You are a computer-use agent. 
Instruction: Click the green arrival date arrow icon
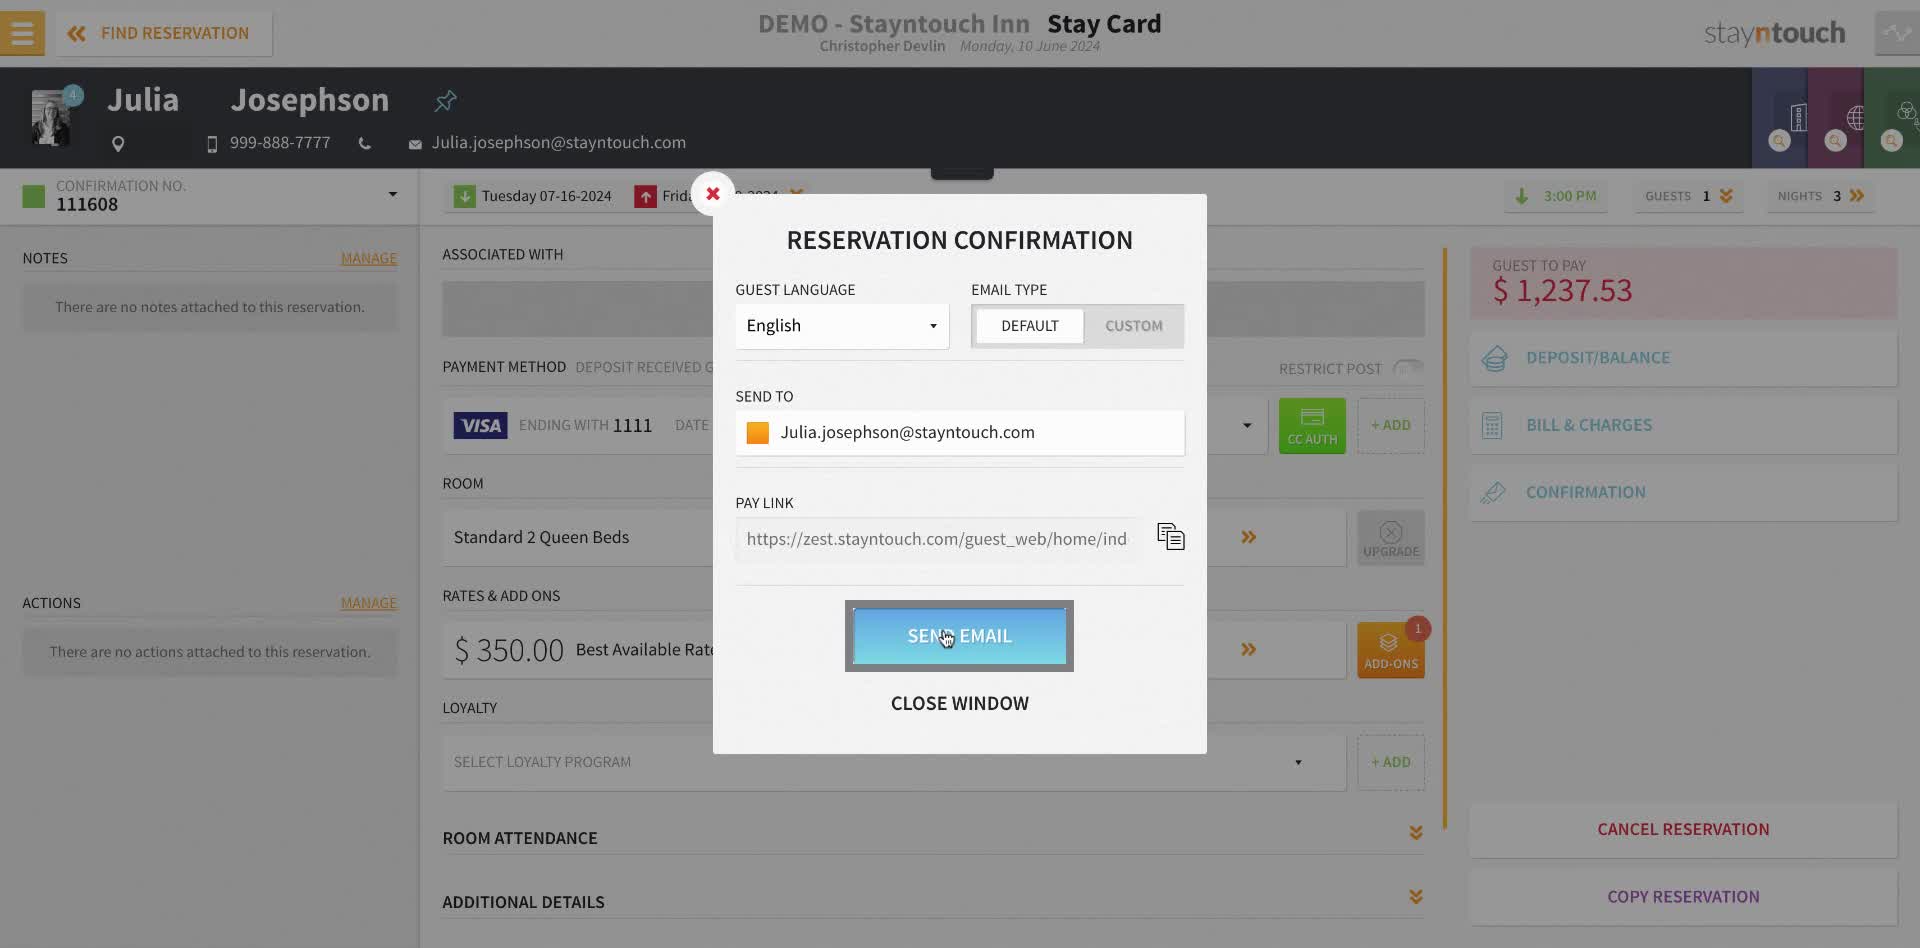point(464,196)
